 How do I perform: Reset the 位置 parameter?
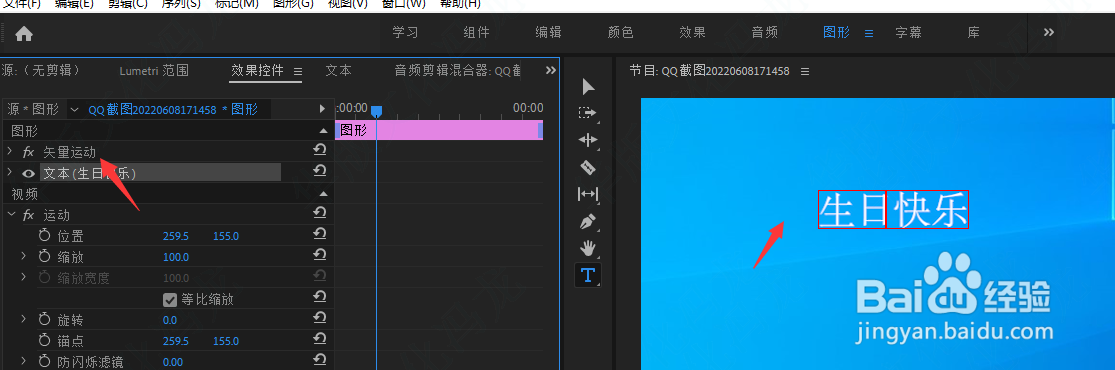tap(320, 234)
